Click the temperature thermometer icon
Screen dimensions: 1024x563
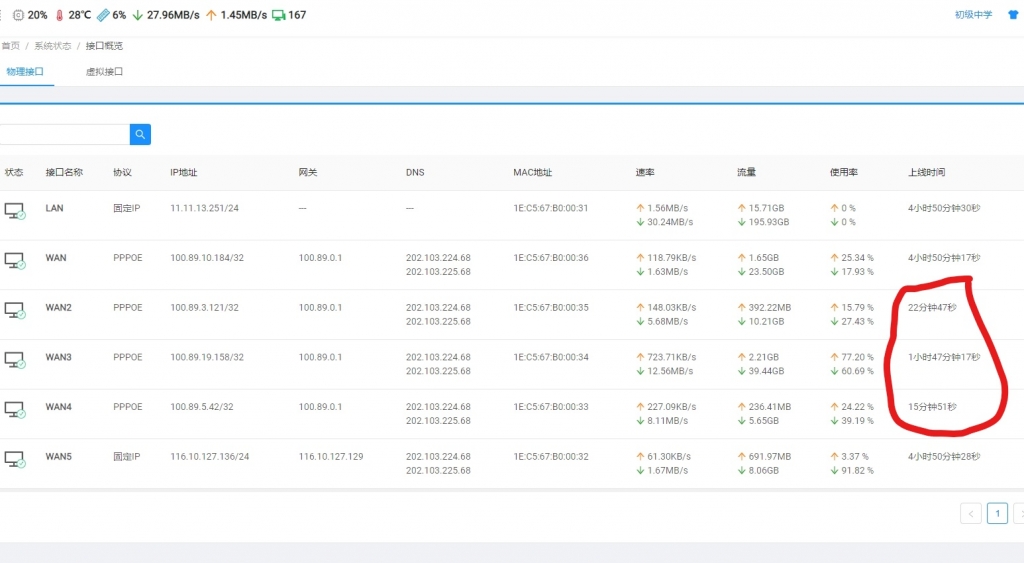click(59, 15)
